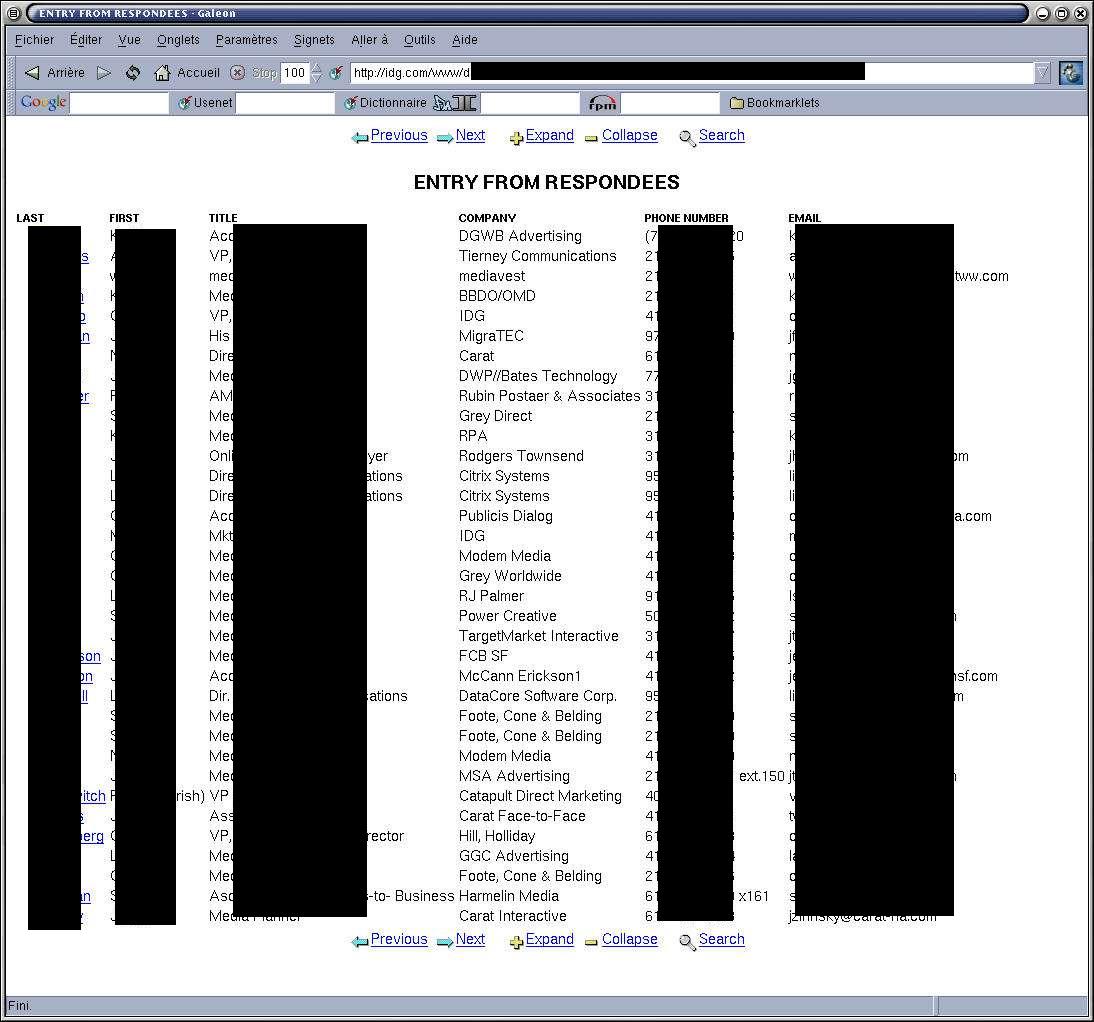1094x1022 pixels.
Task: Reload the page with the refresh icon
Action: click(x=133, y=73)
